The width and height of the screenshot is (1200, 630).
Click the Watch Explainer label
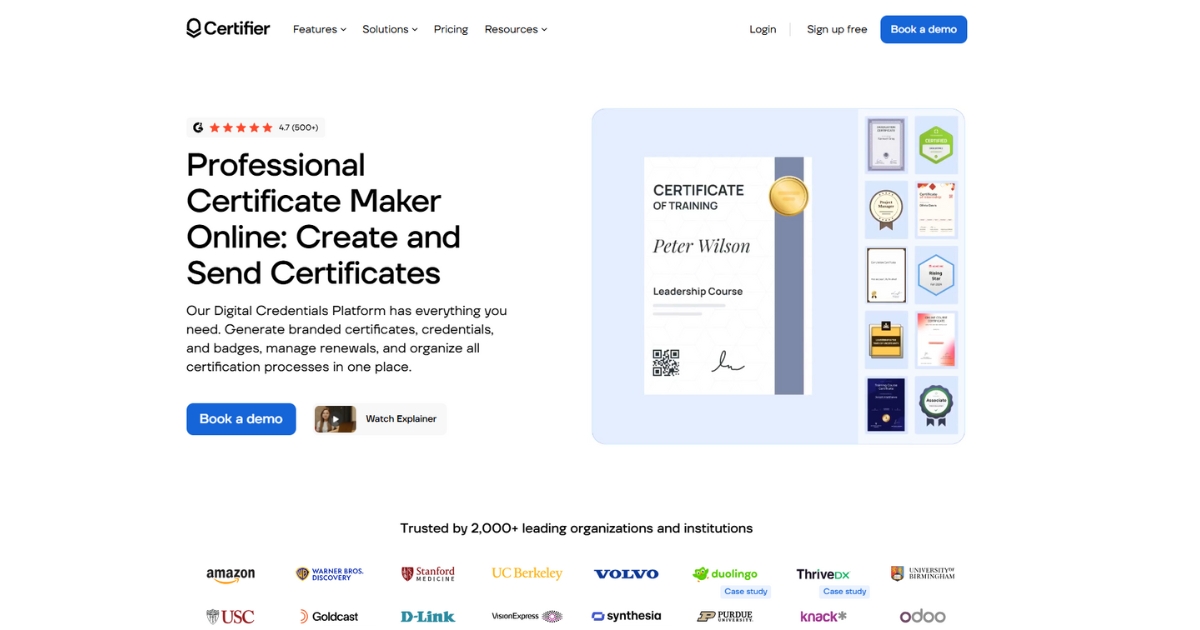coord(401,419)
